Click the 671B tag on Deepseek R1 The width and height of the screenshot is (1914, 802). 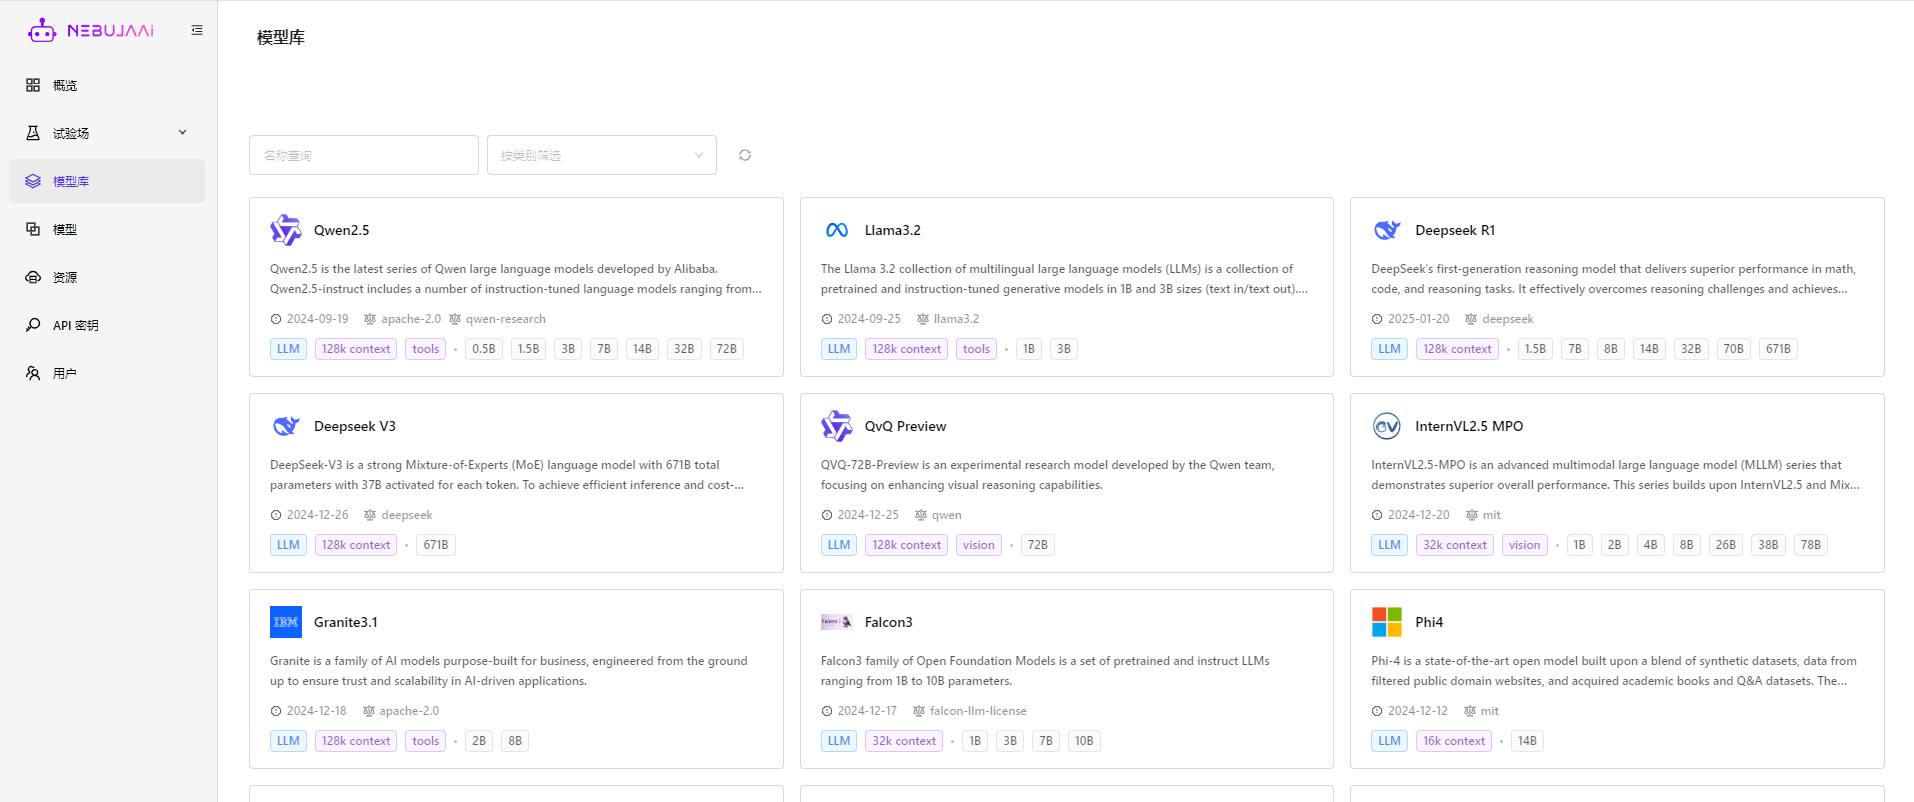(x=1778, y=349)
